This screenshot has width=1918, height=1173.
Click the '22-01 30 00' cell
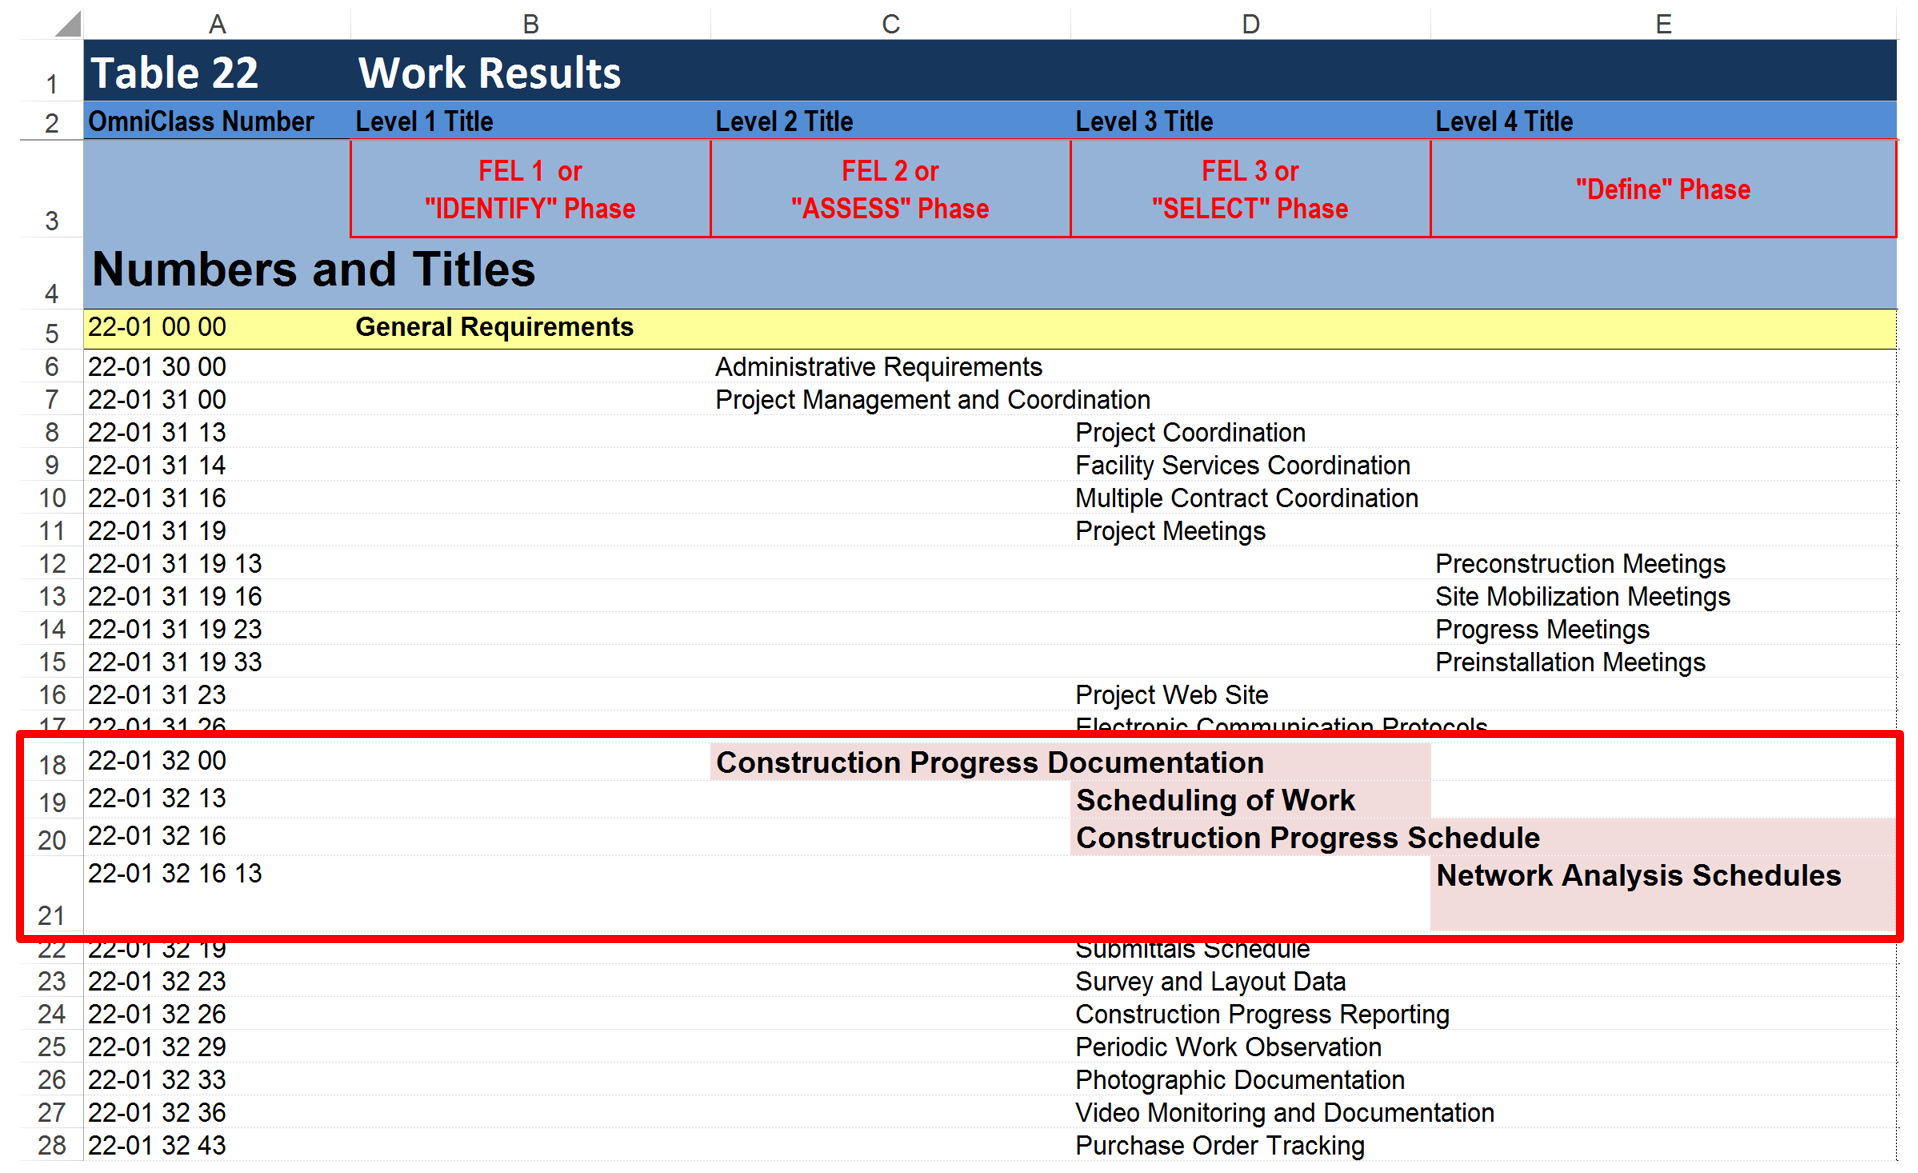tap(217, 367)
